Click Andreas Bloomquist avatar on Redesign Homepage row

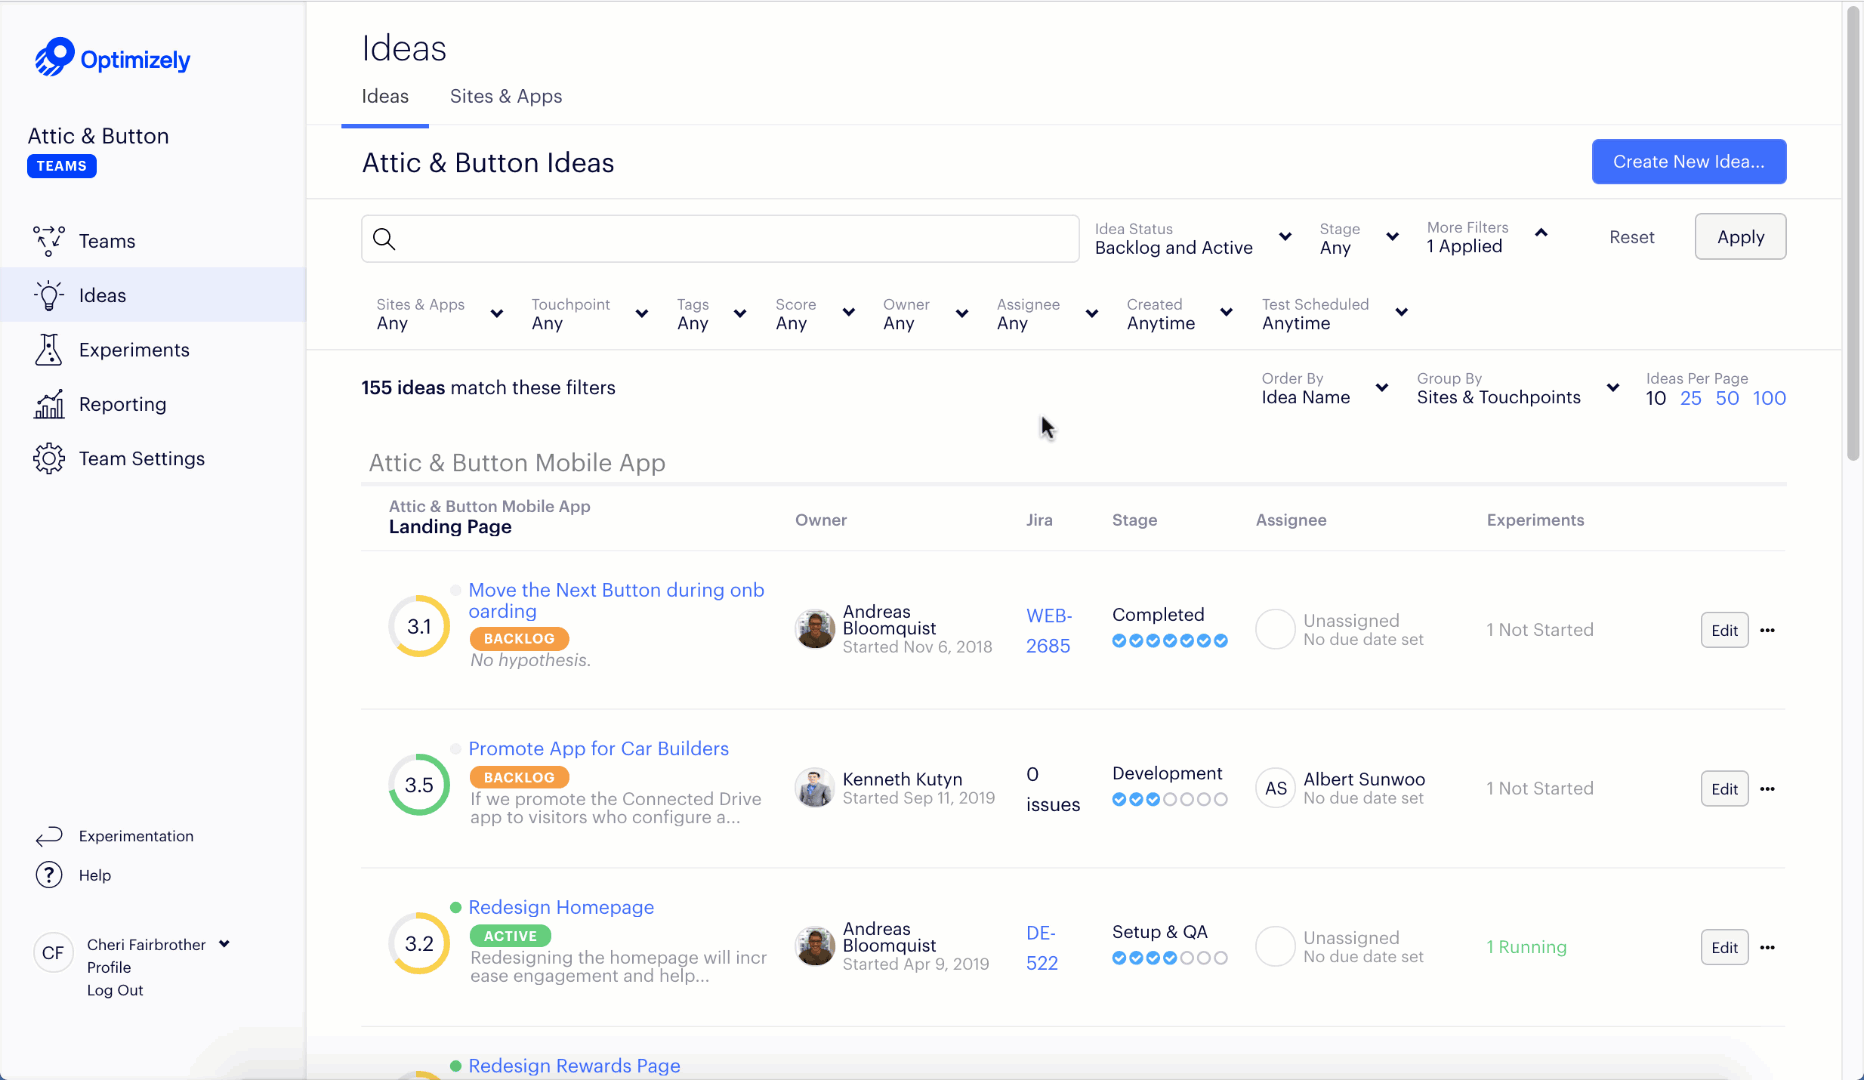coord(815,946)
